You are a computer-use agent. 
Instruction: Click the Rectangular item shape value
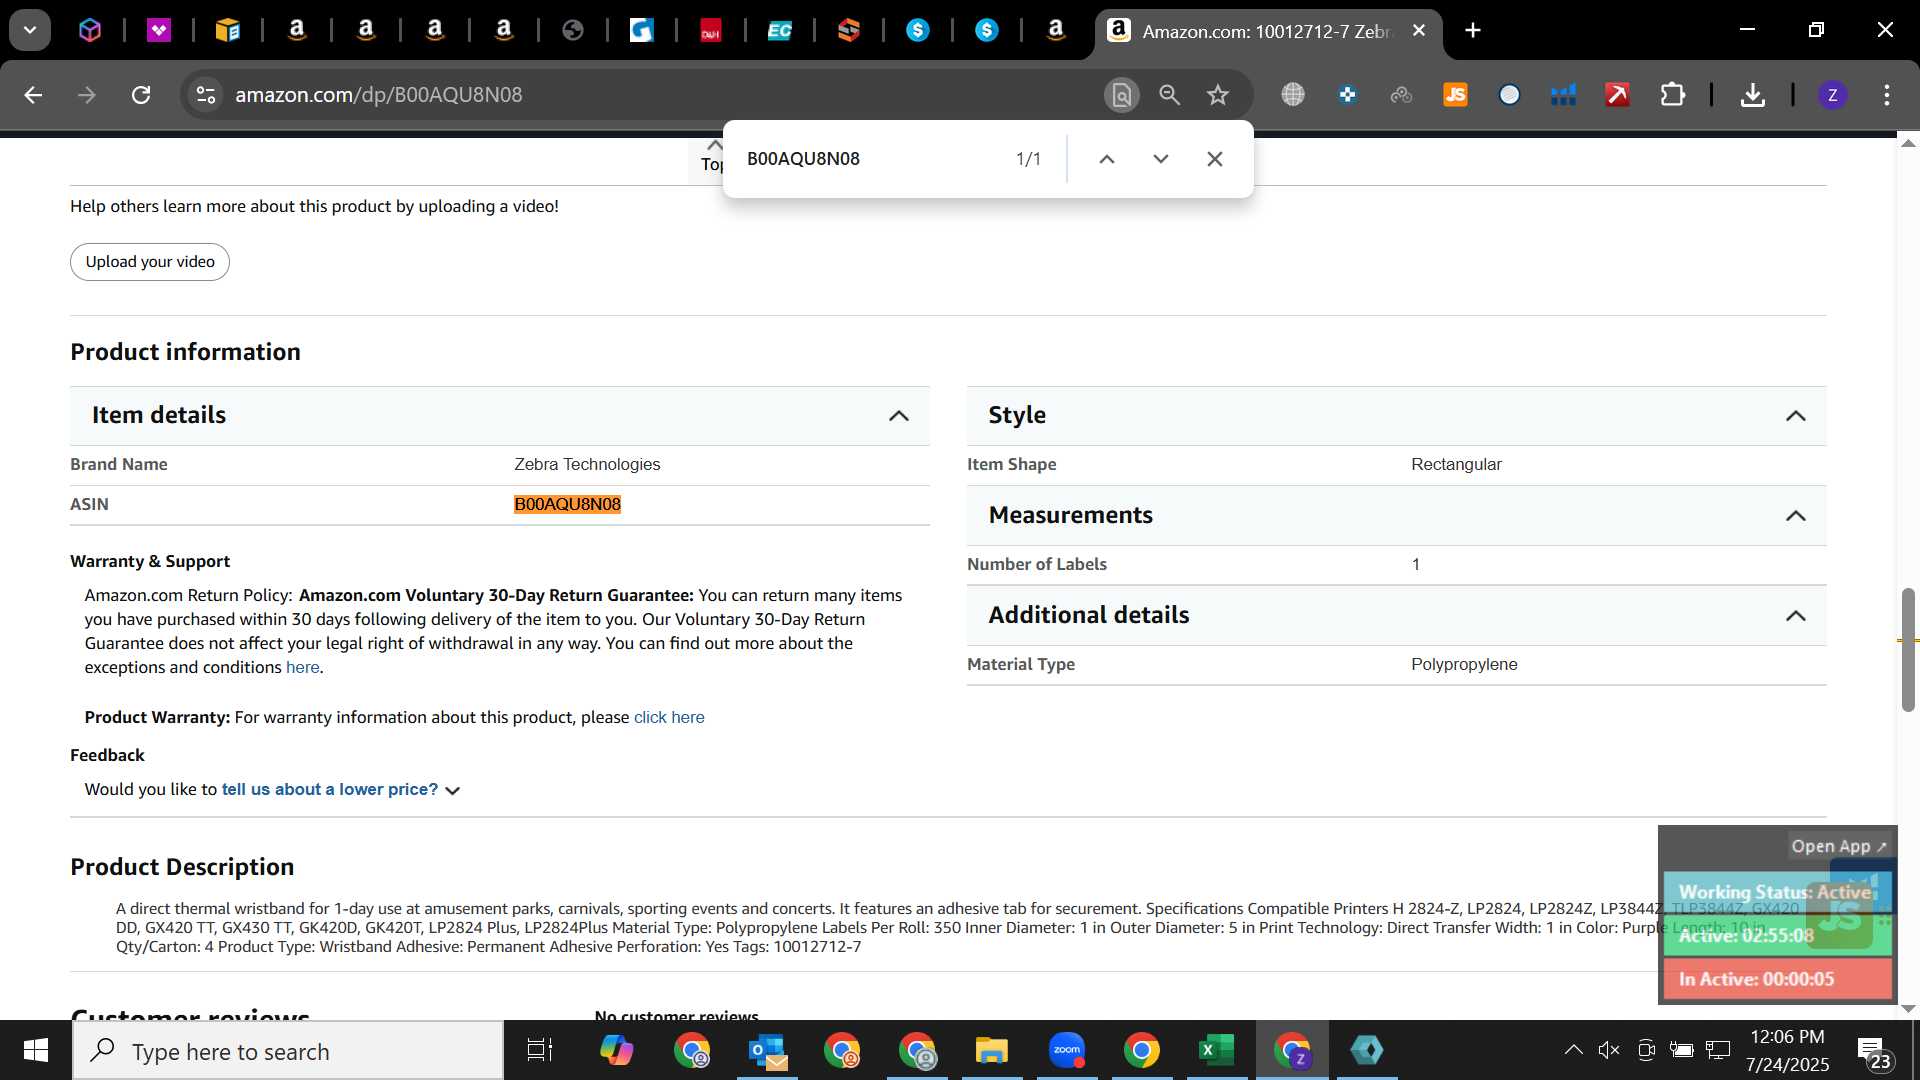pyautogui.click(x=1456, y=465)
